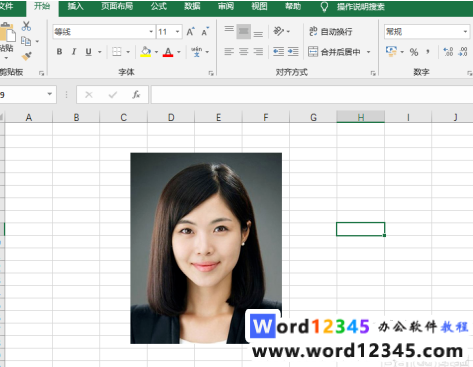Viewport: 473px width, 367px height.
Task: Click the Paste clipboard icon
Action: (x=7, y=33)
